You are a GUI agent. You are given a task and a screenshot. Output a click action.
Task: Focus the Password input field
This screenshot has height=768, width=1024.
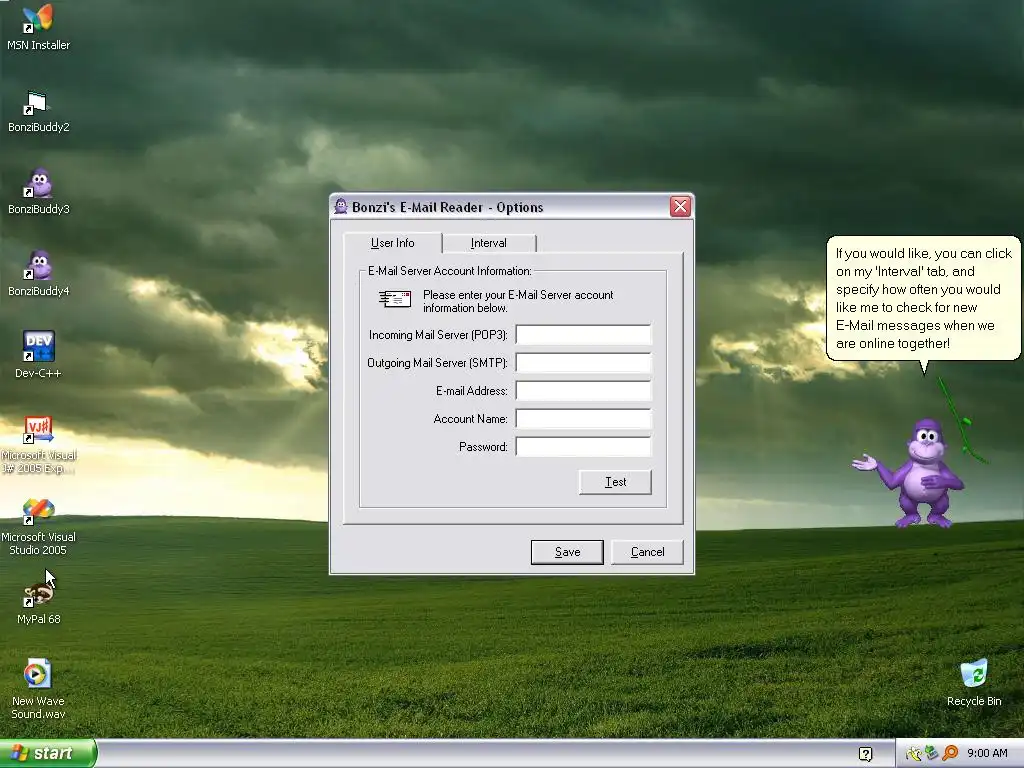tap(583, 447)
